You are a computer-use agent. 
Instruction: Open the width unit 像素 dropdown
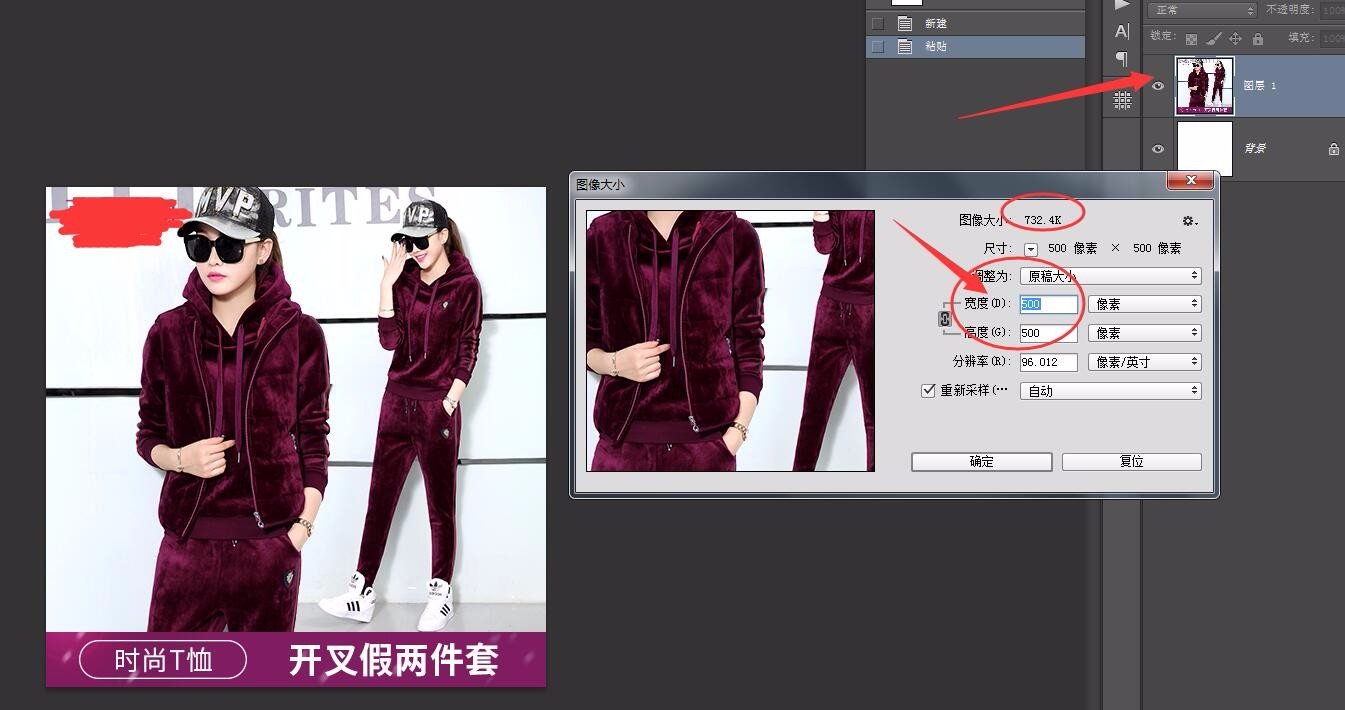pos(1144,304)
